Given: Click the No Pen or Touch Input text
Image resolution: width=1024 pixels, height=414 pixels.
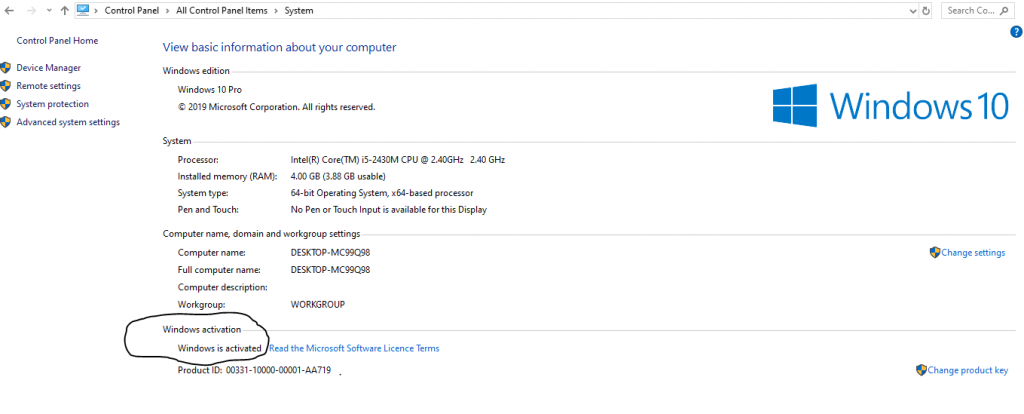Looking at the screenshot, I should (x=389, y=210).
